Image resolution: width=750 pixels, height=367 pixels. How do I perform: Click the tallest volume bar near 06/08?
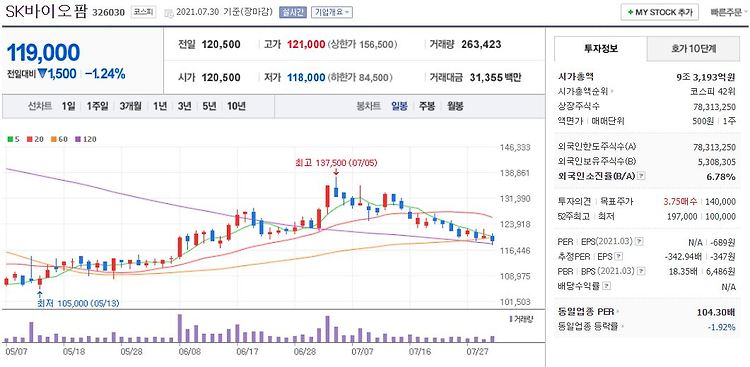pyautogui.click(x=180, y=328)
